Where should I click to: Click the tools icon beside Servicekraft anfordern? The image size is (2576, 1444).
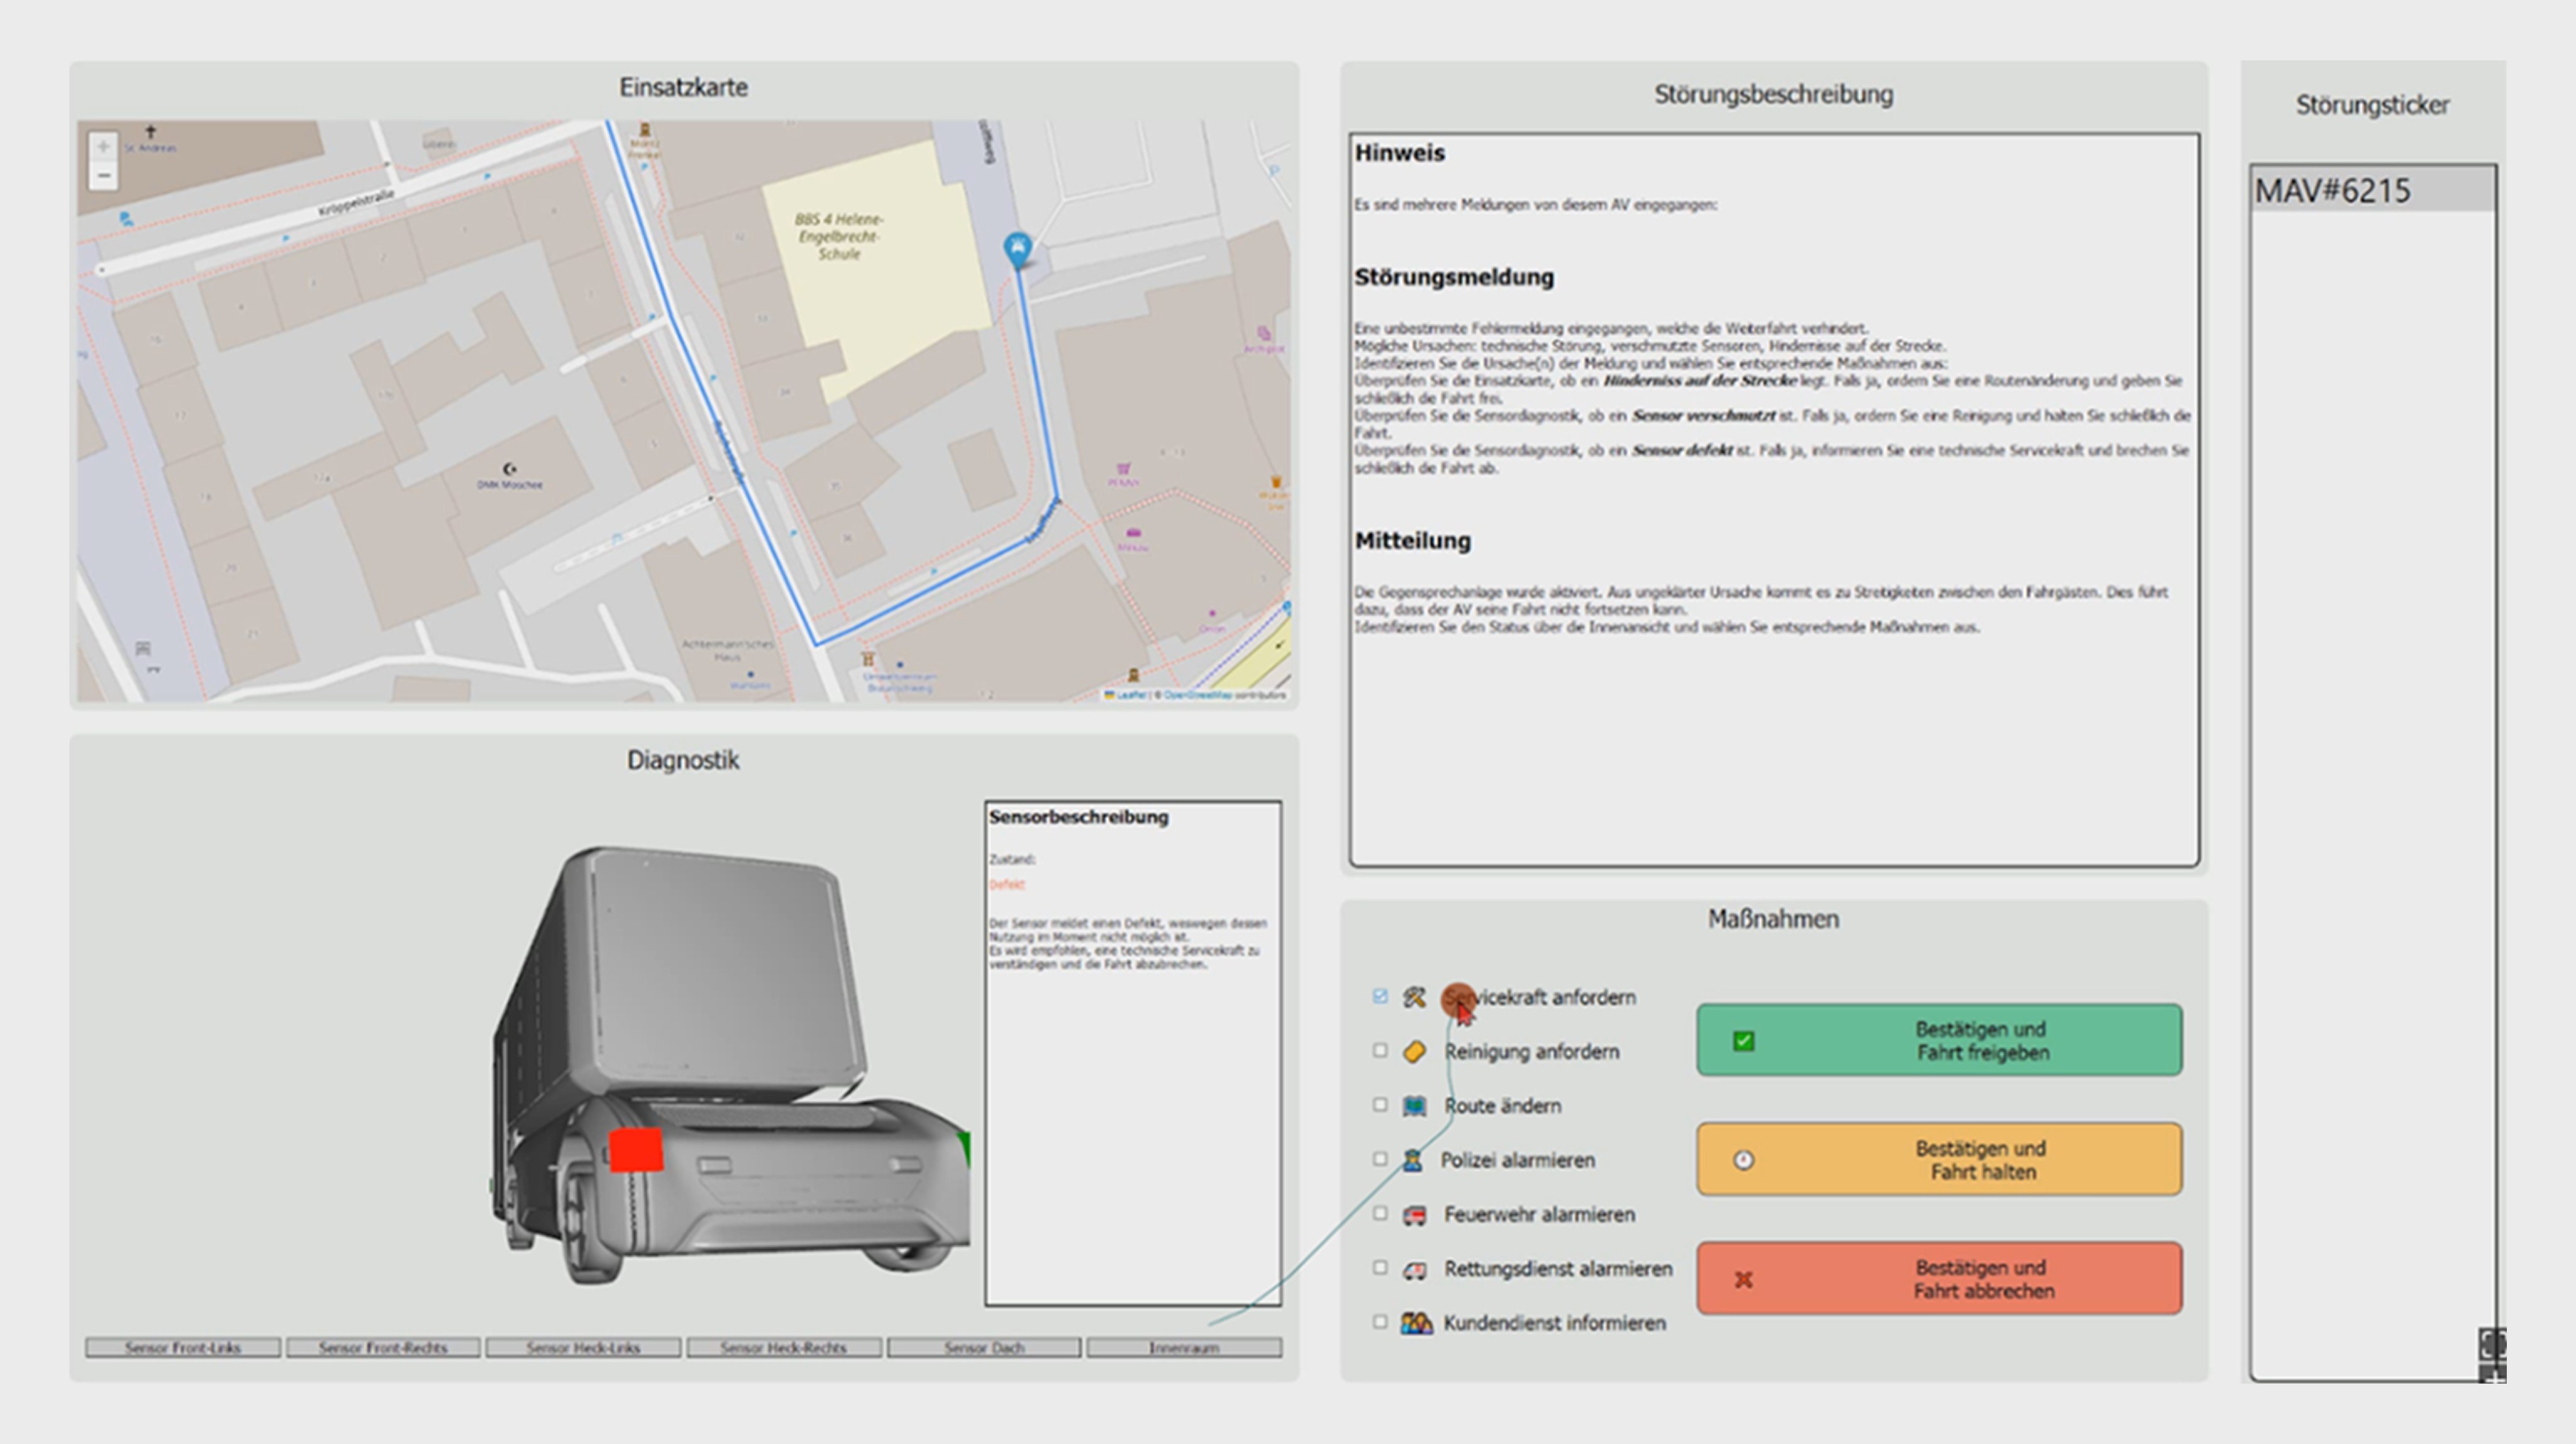1414,997
